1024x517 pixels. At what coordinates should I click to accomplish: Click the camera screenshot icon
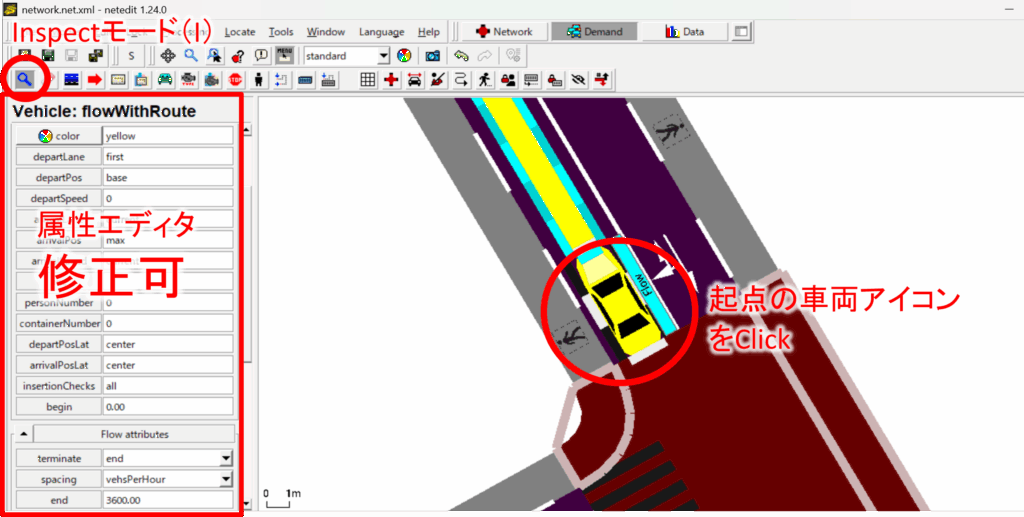coord(433,56)
